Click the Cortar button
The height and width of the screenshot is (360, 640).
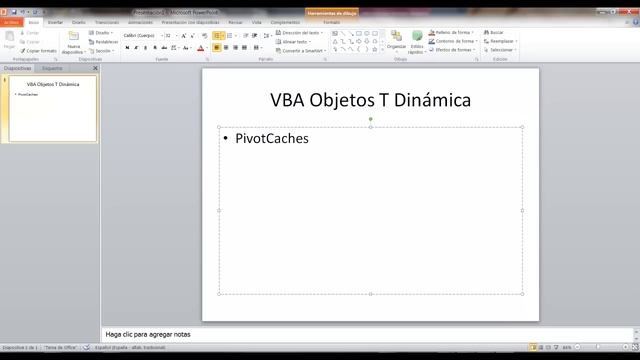tap(29, 33)
